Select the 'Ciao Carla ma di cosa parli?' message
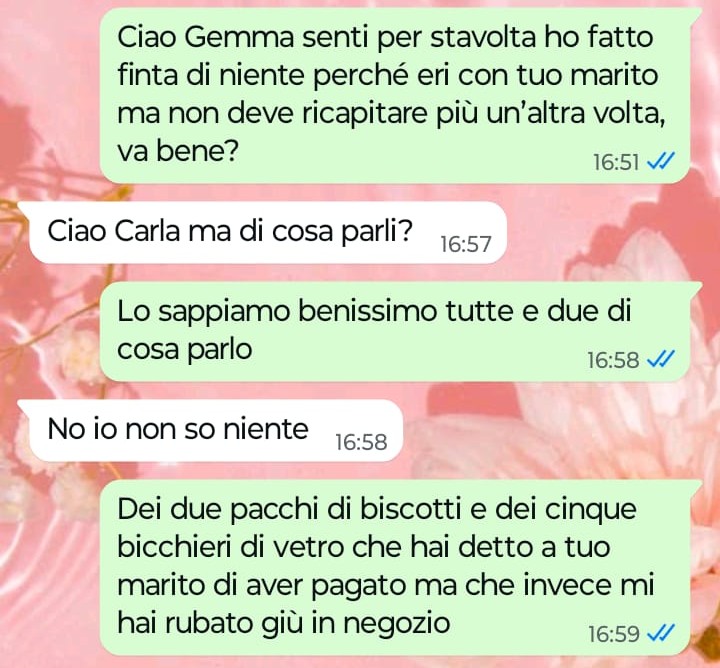720x668 pixels. click(268, 232)
